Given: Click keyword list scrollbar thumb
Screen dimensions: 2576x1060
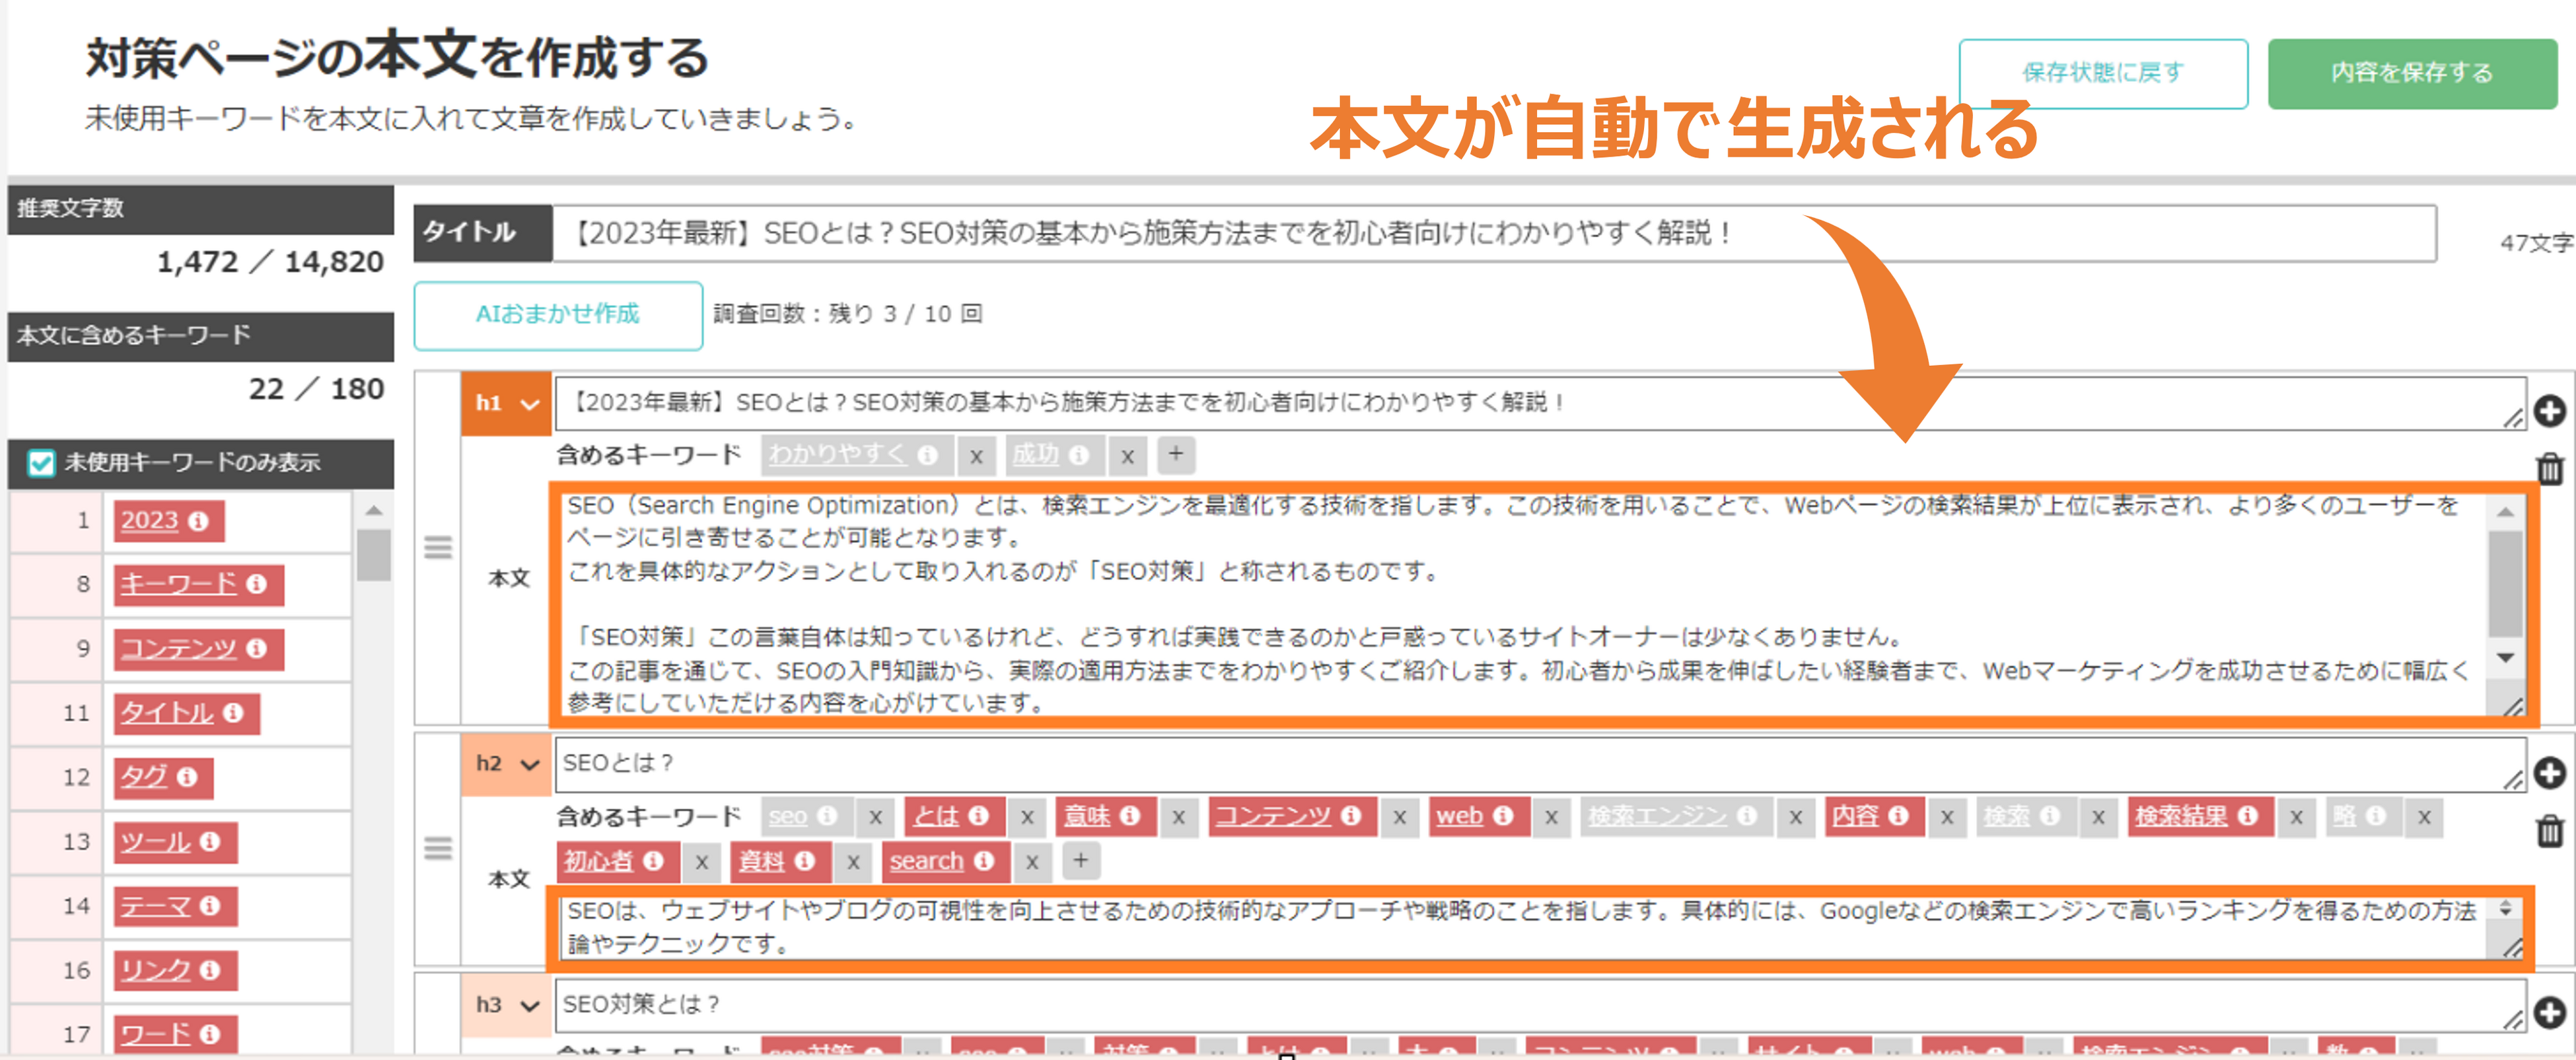Looking at the screenshot, I should pos(374,555).
